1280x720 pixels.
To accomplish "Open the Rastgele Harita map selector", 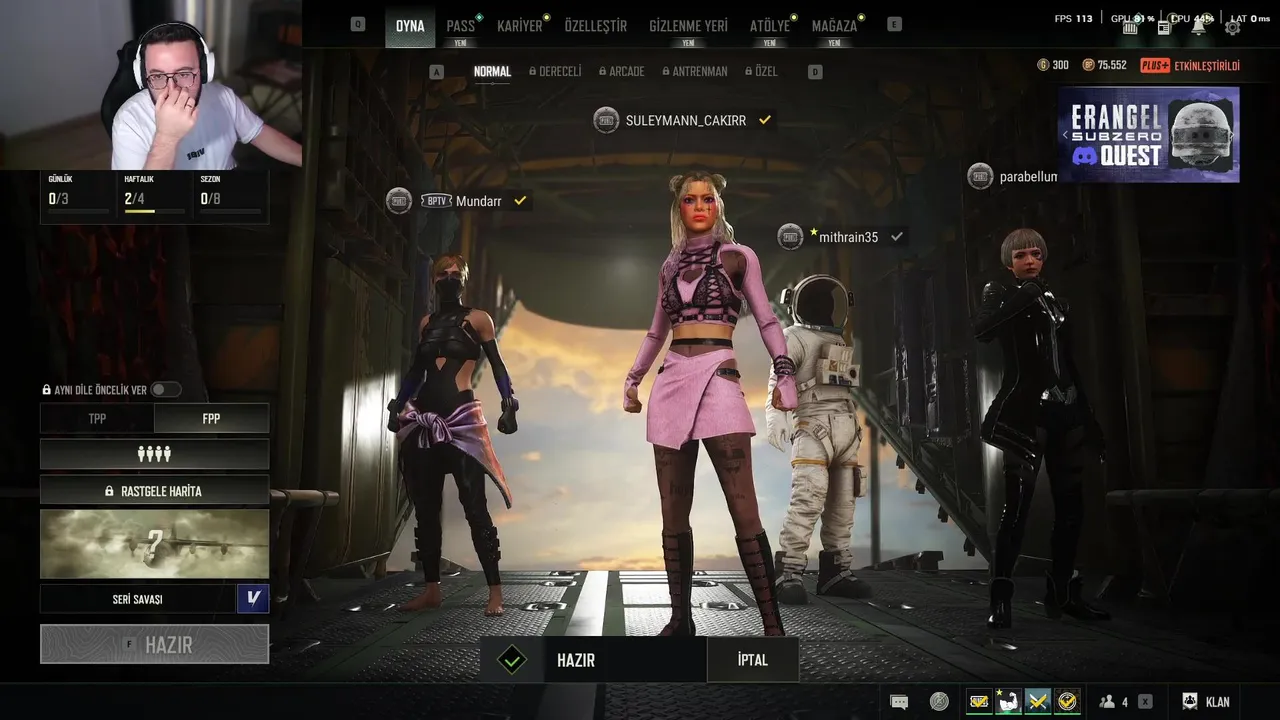I will (154, 491).
